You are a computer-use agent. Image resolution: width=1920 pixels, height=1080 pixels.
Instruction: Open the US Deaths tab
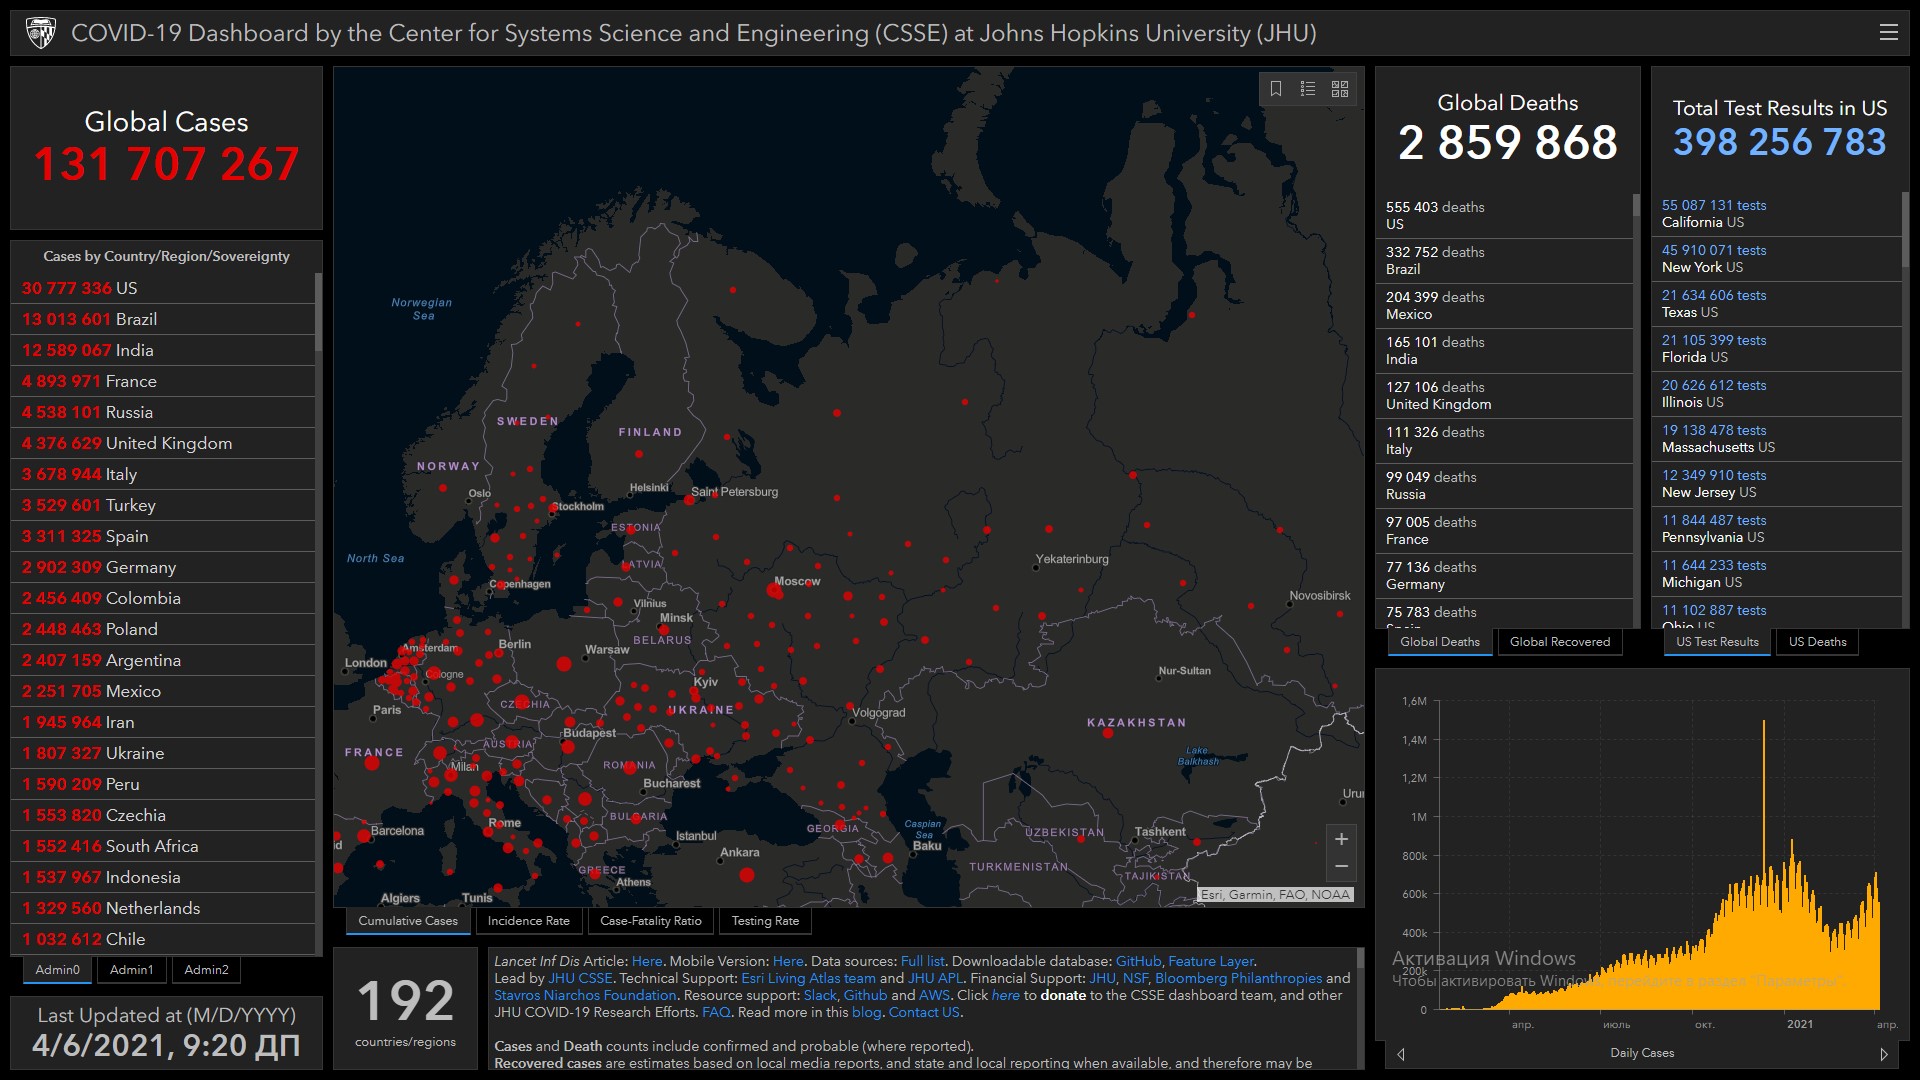tap(1817, 642)
